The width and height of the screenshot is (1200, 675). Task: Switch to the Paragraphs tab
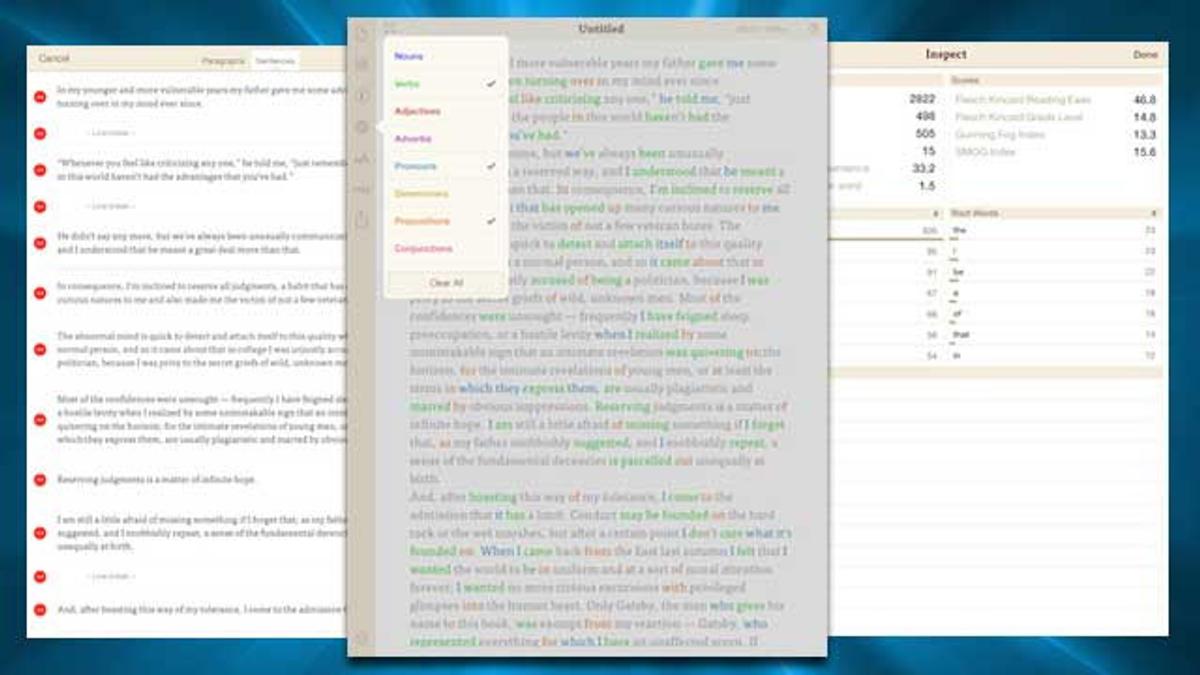[x=223, y=61]
